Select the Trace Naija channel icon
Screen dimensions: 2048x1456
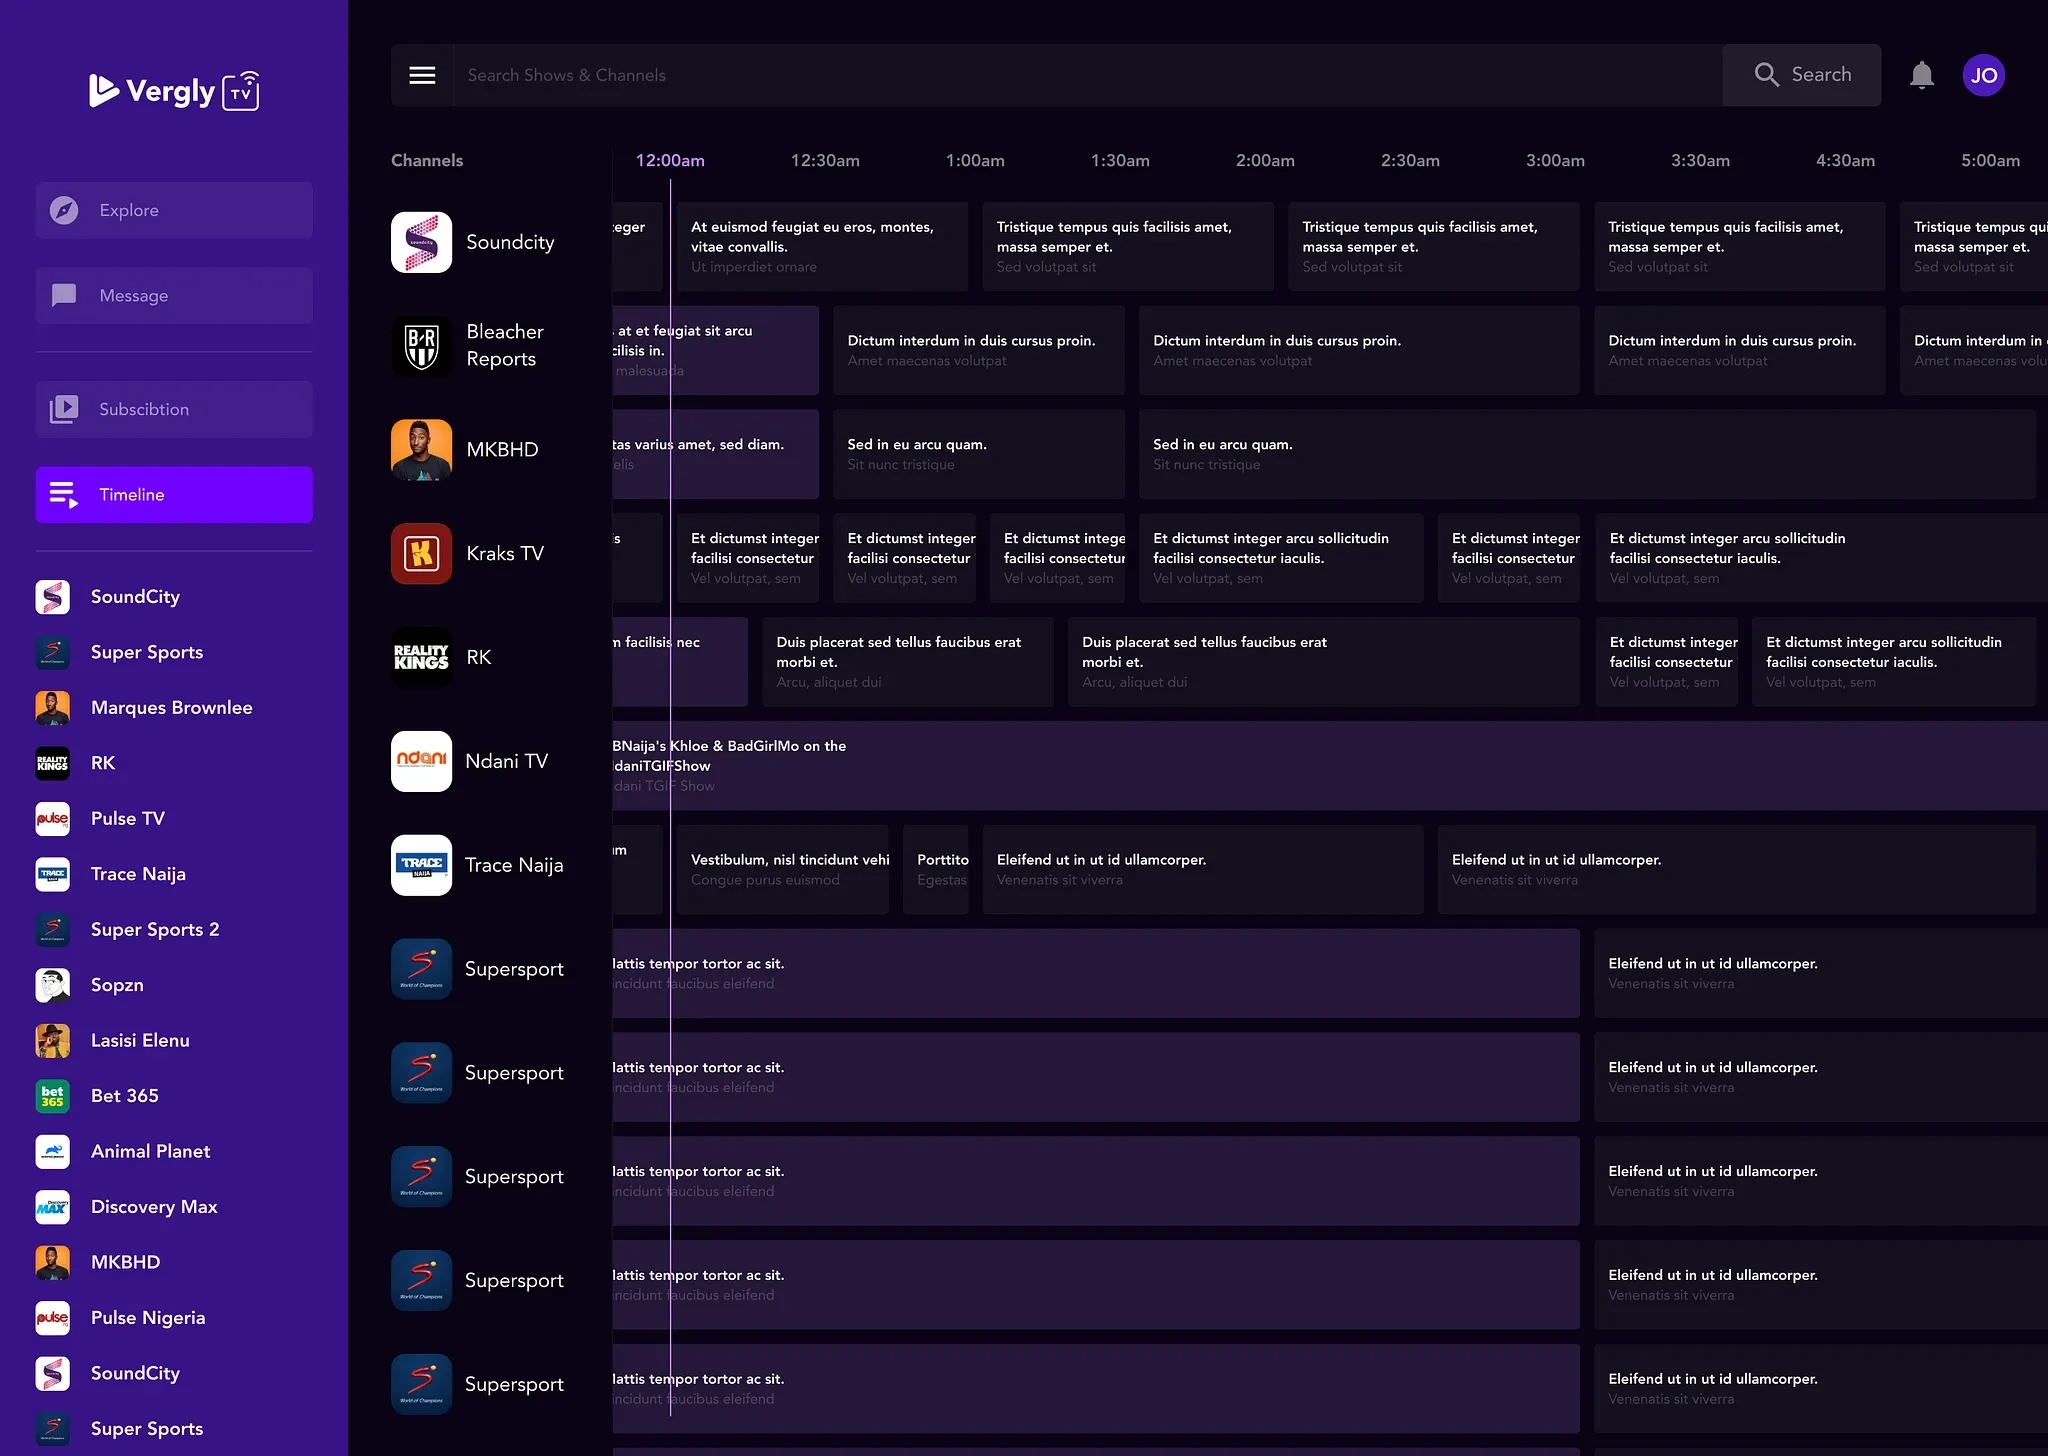pos(421,865)
